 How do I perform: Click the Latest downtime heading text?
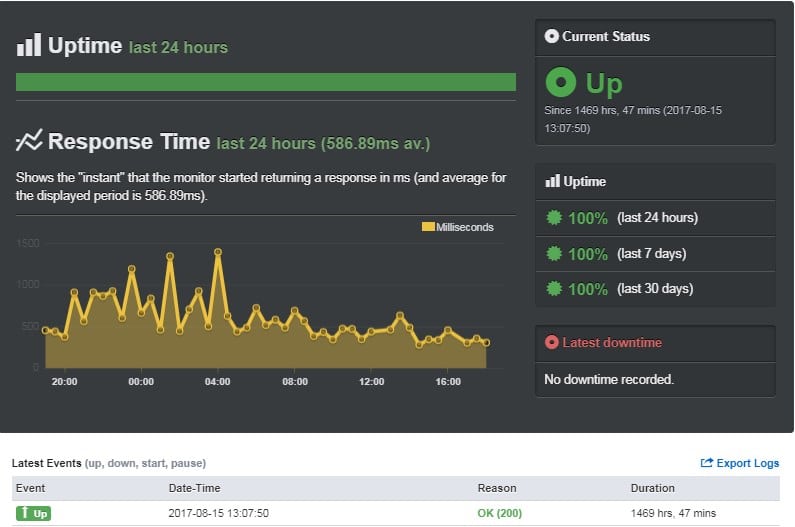(612, 342)
